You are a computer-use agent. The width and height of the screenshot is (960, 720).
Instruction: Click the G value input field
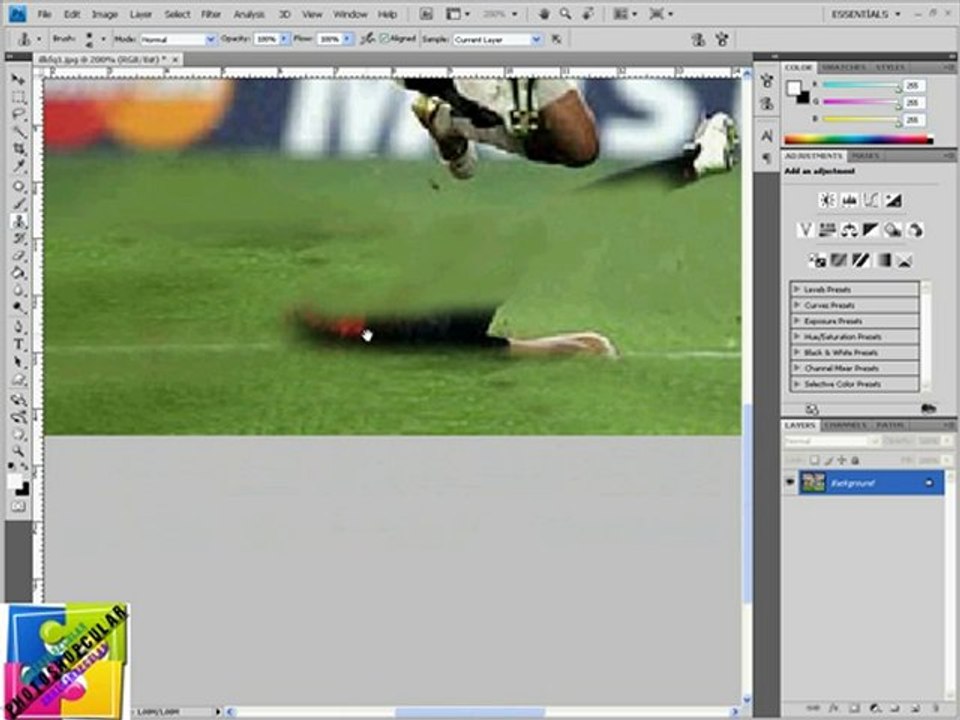[x=913, y=102]
